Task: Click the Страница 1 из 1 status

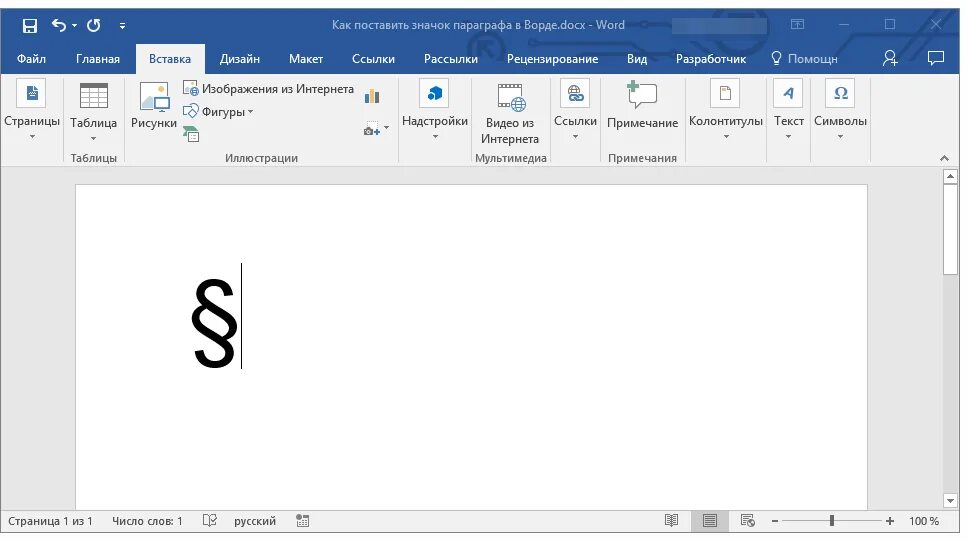Action: click(50, 521)
